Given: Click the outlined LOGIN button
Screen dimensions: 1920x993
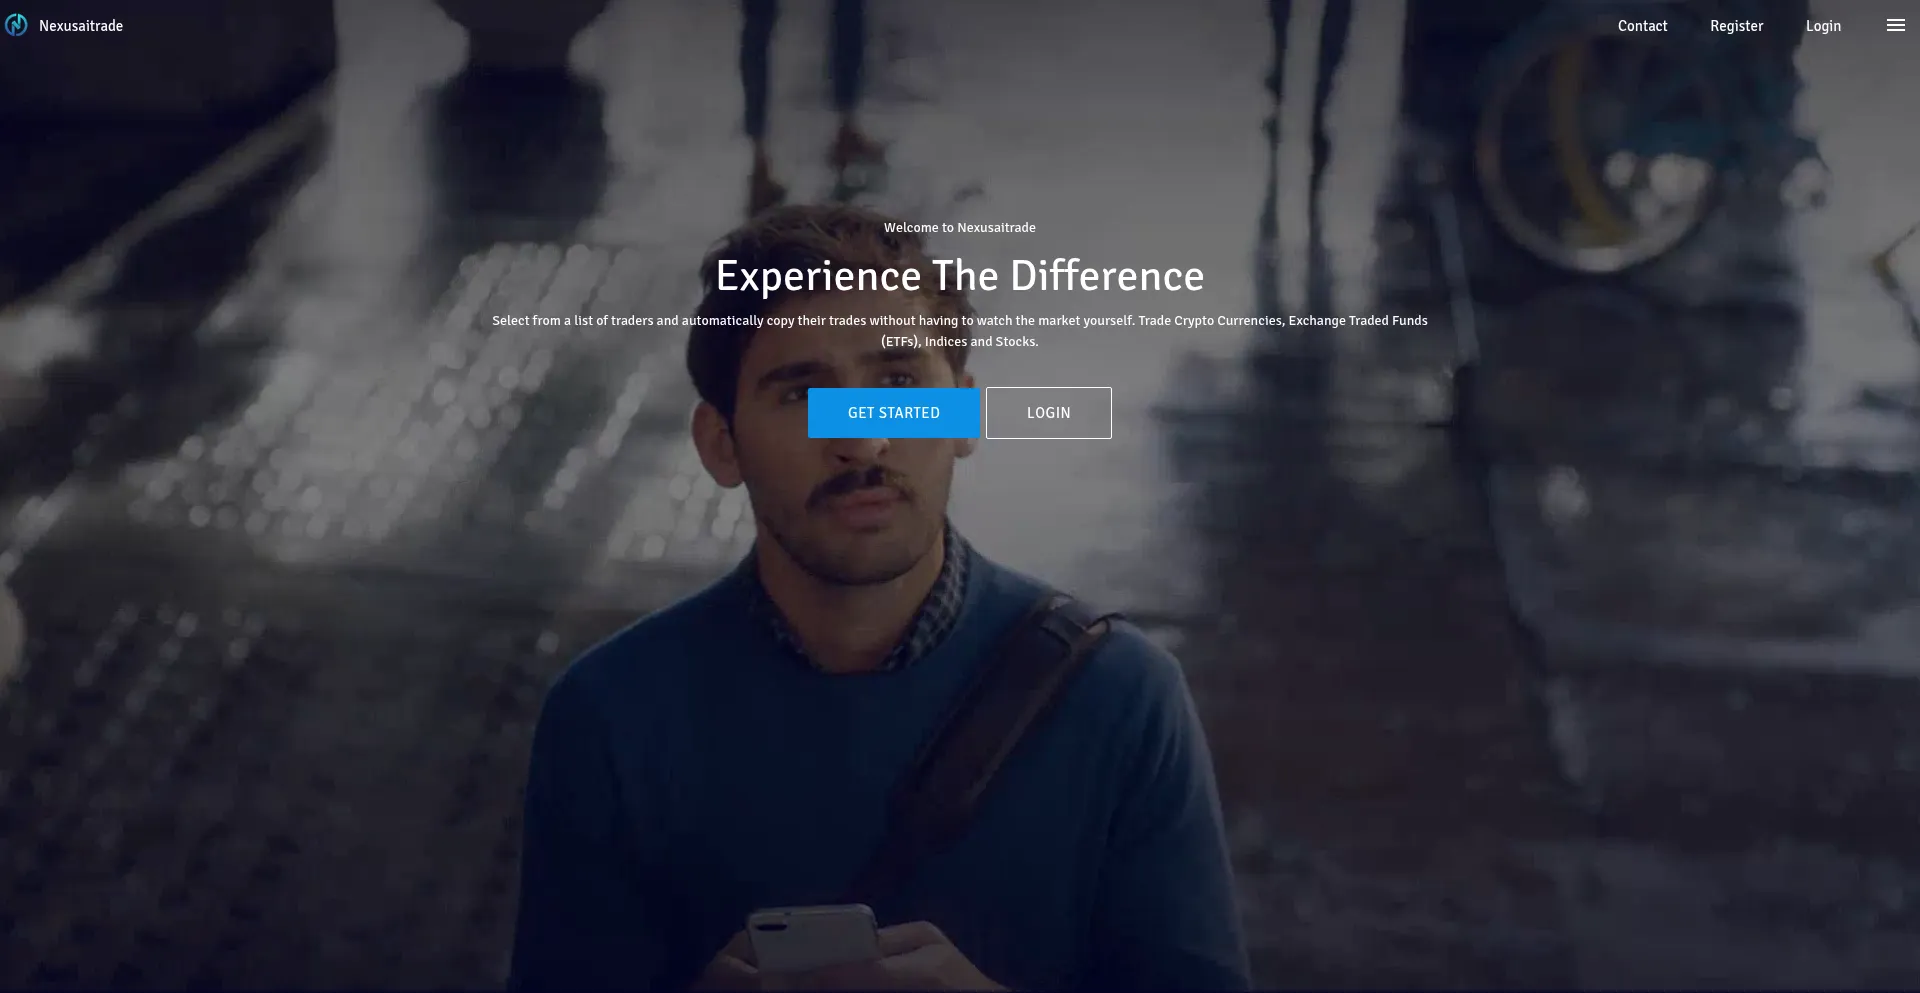Looking at the screenshot, I should 1048,413.
